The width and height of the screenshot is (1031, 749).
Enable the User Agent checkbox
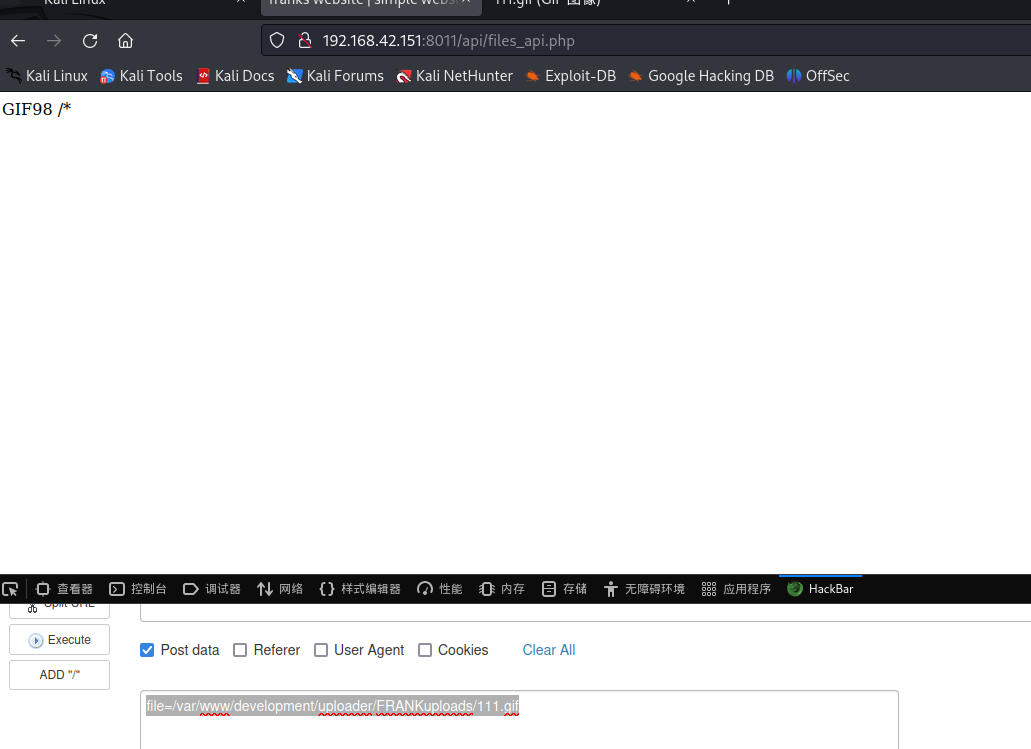pos(321,650)
